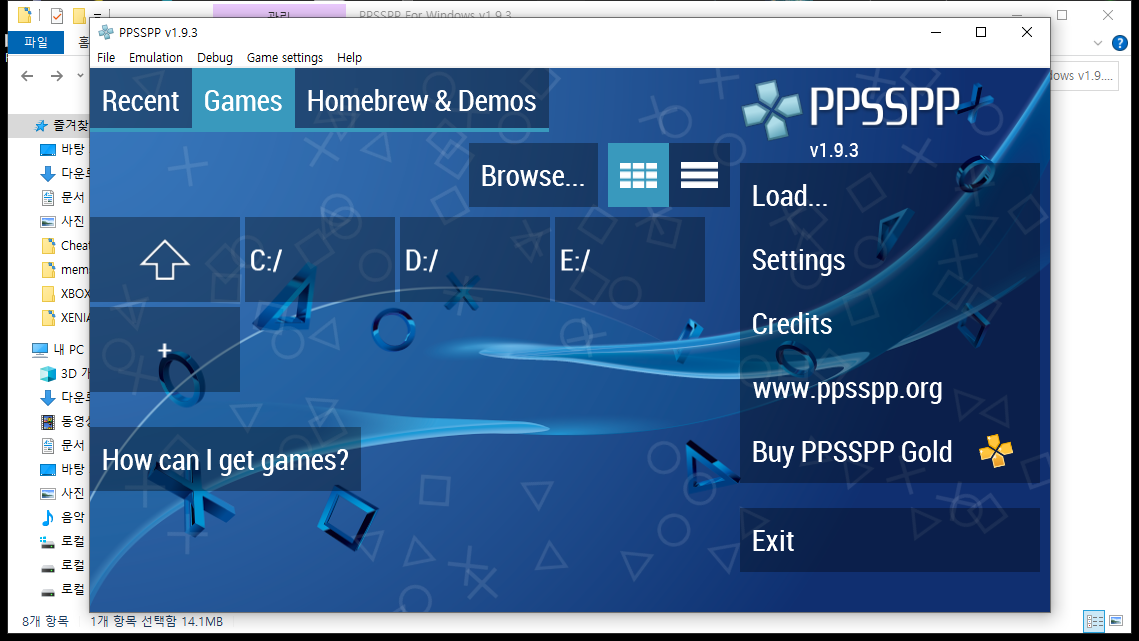Click the PPSSPP Gold icon
Screen dimensions: 1139x641
995,451
